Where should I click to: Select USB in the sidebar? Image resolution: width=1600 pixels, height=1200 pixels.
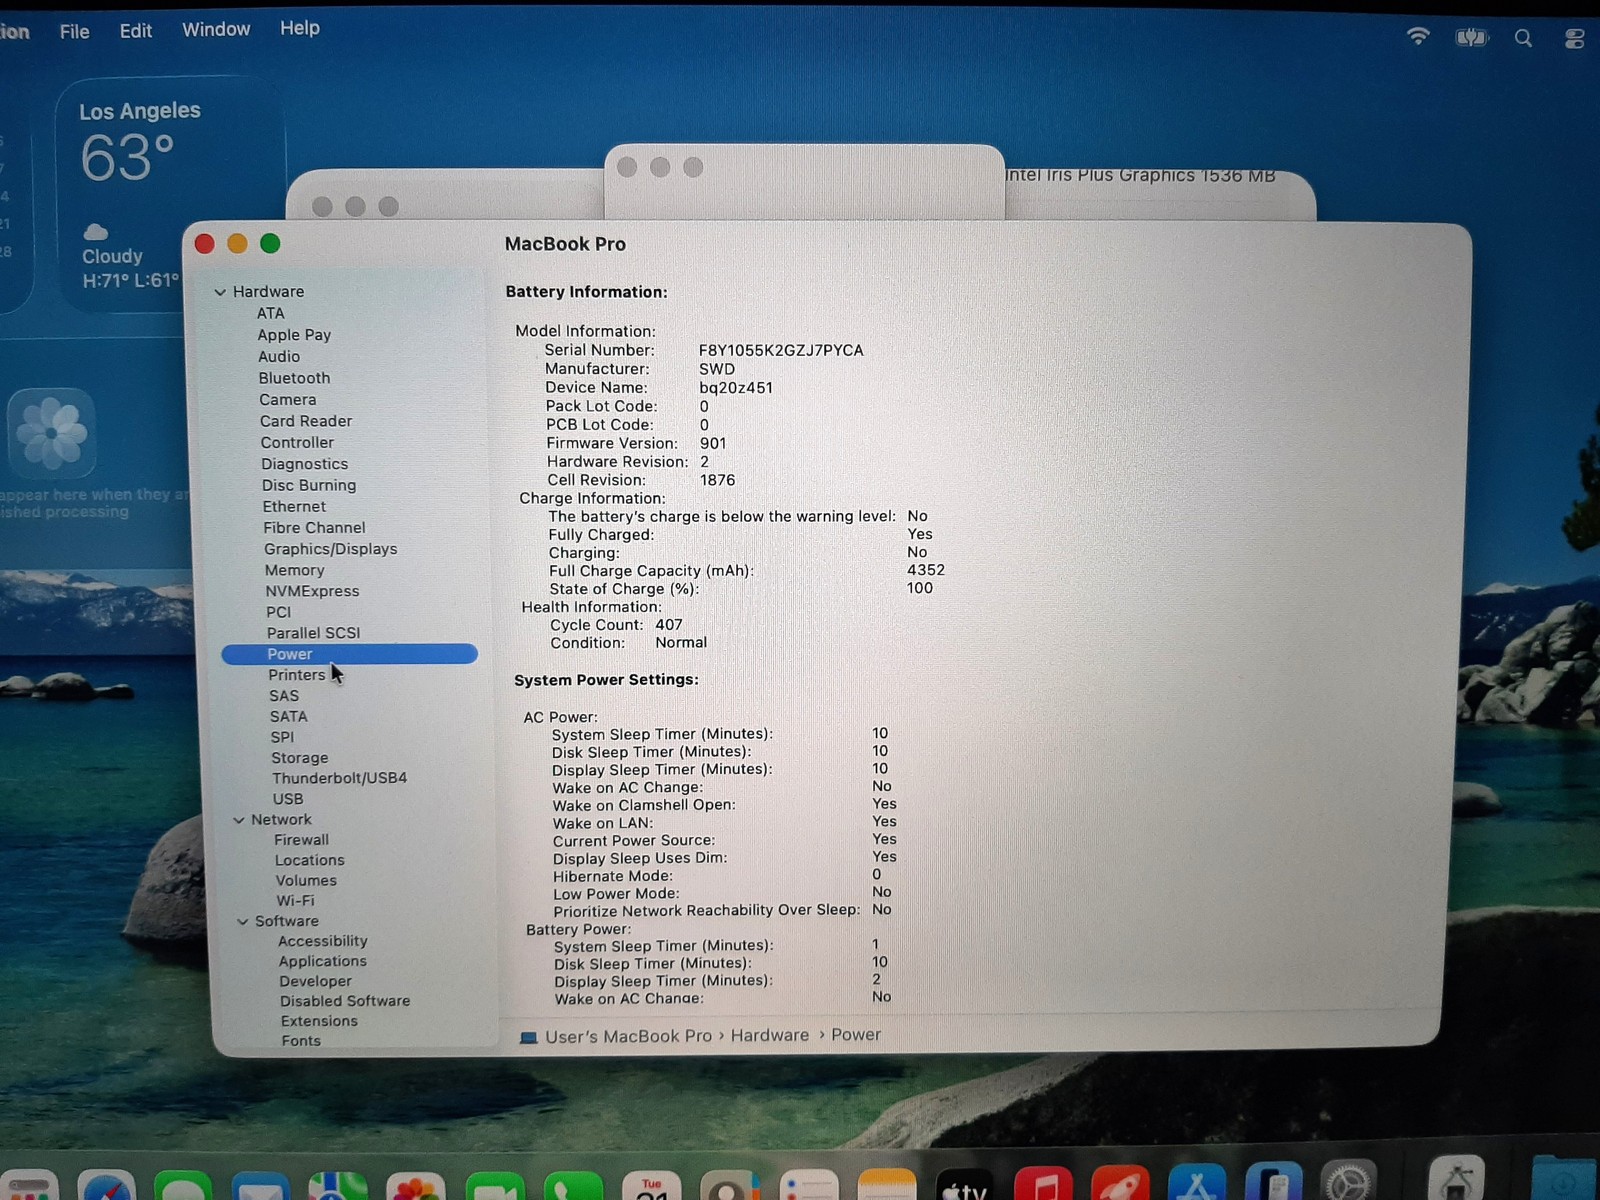pyautogui.click(x=288, y=799)
